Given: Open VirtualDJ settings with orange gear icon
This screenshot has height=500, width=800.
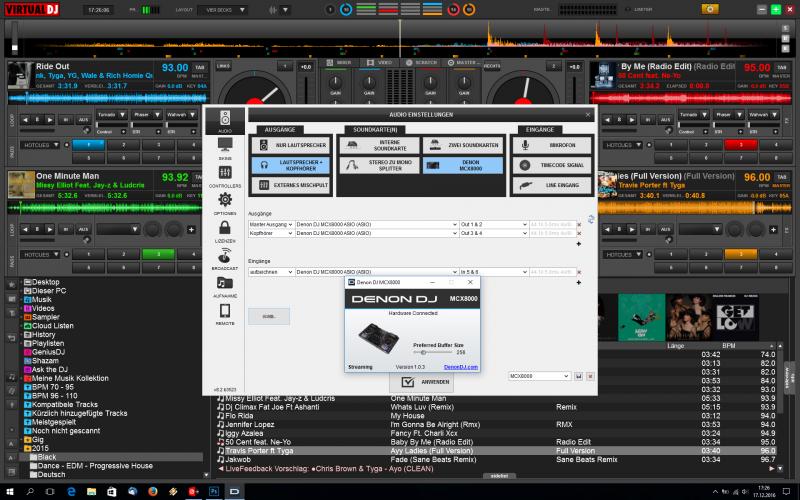Looking at the screenshot, I should click(x=710, y=9).
